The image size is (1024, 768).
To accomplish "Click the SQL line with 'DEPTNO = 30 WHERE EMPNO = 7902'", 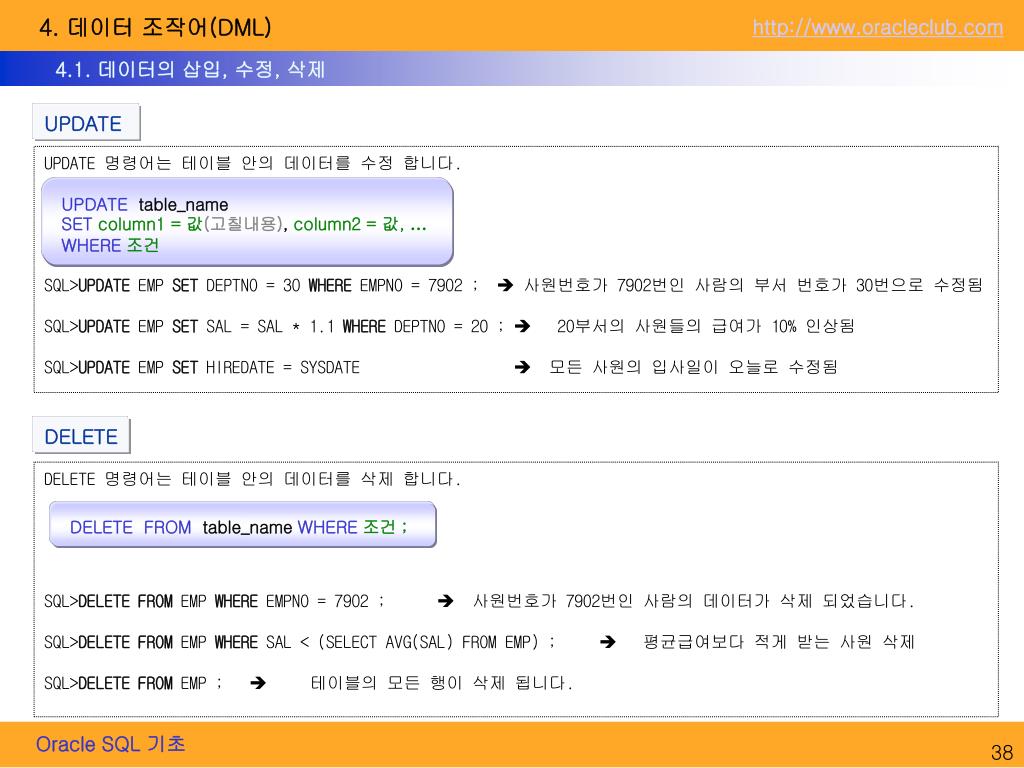I will [261, 285].
